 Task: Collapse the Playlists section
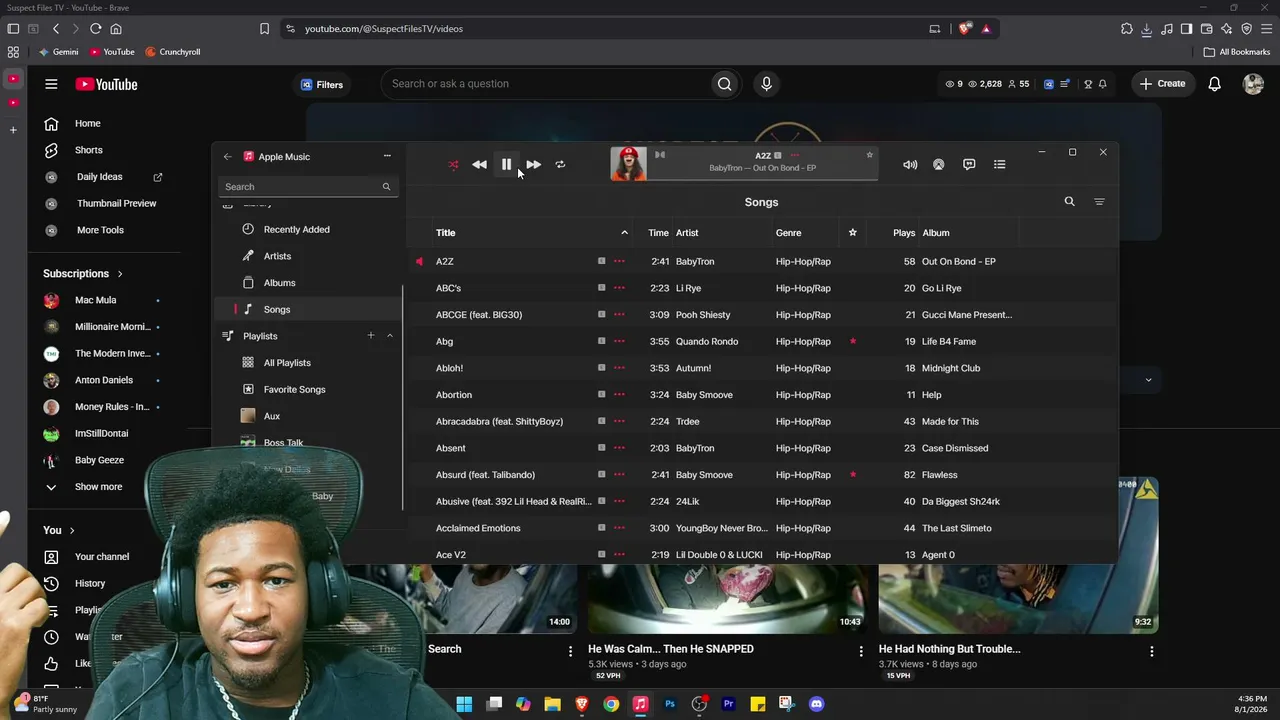pyautogui.click(x=390, y=336)
